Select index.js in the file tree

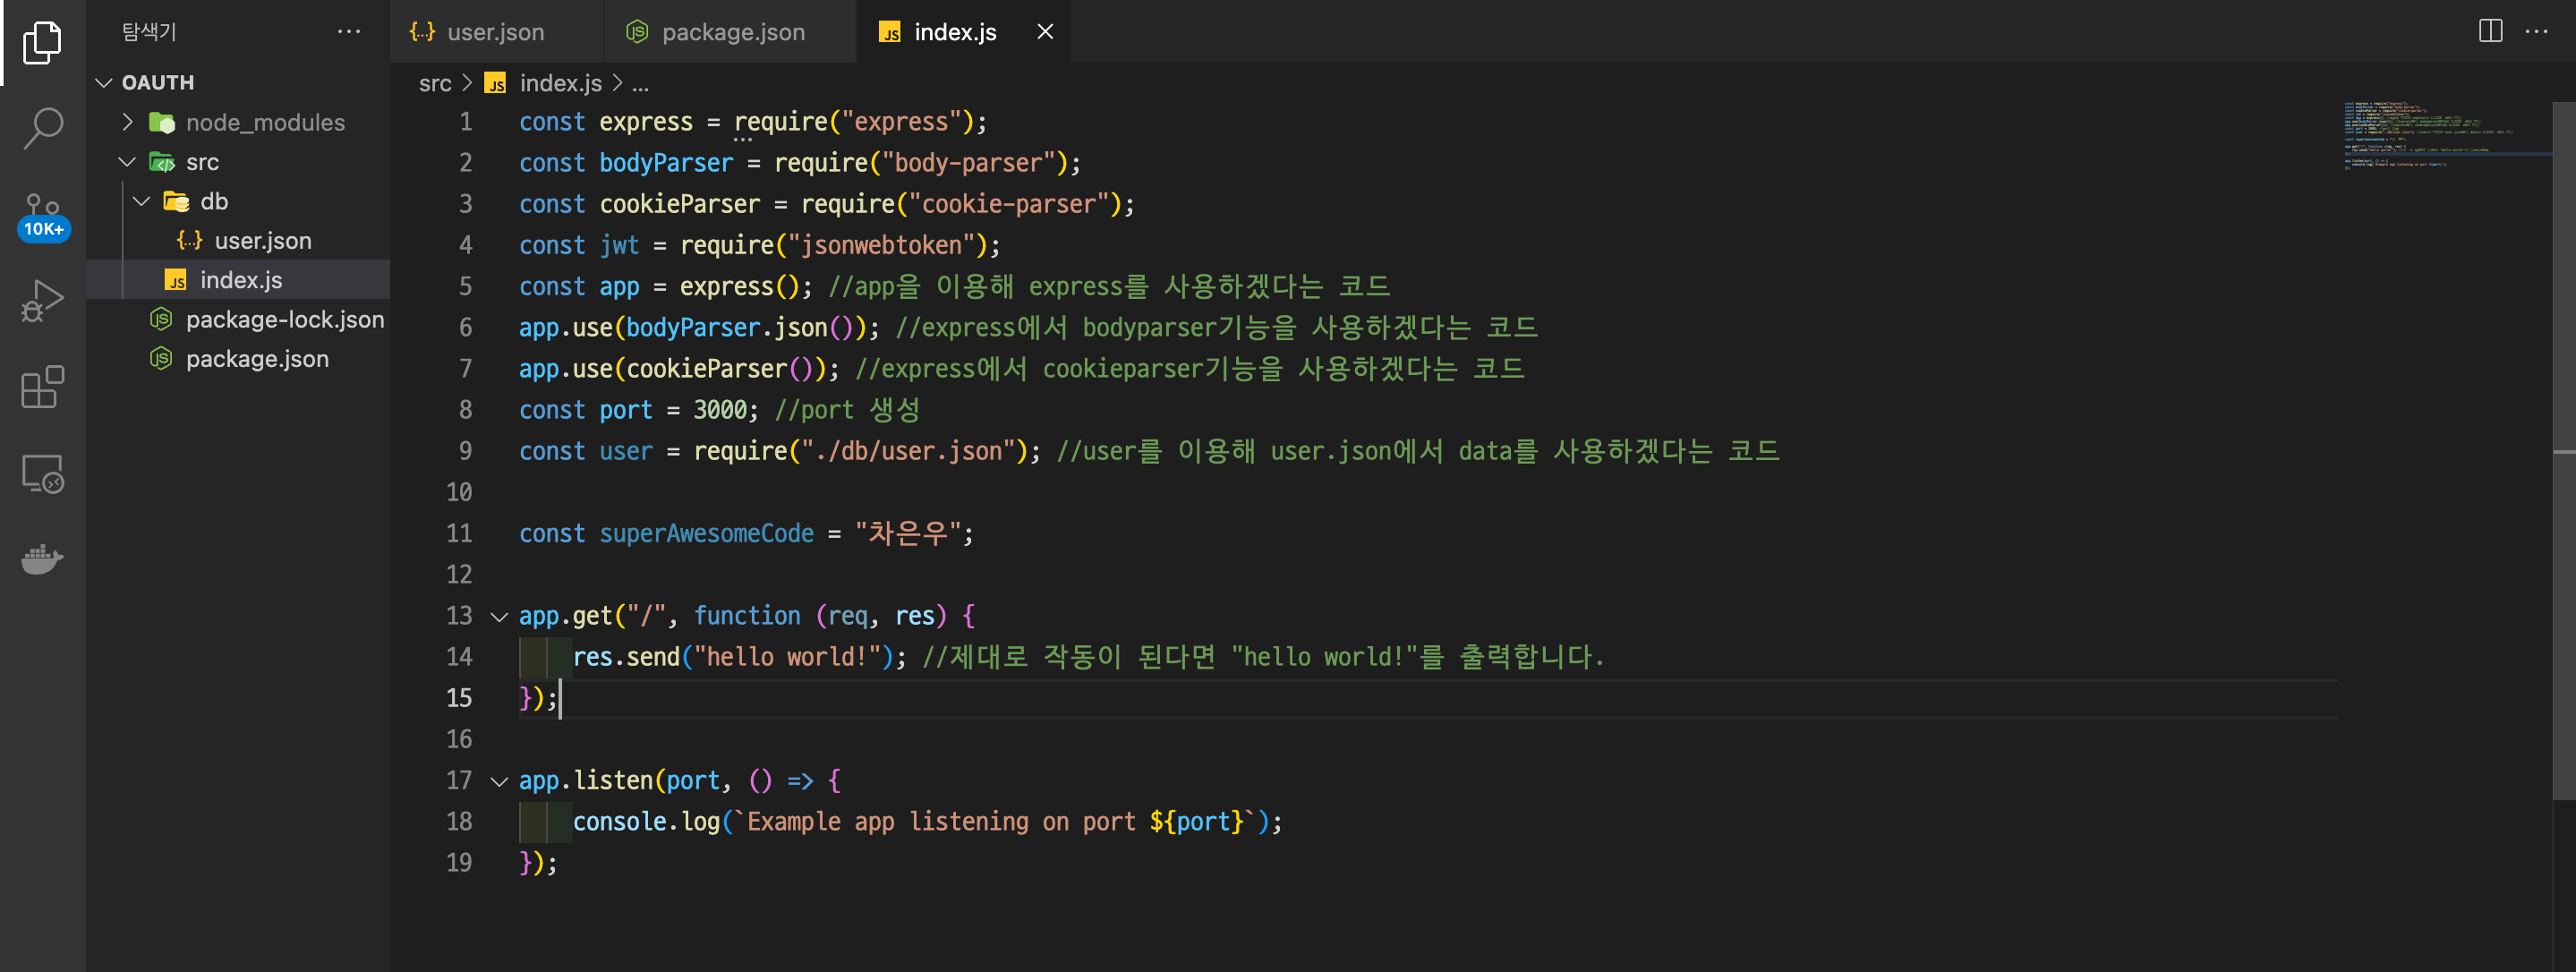pos(238,280)
